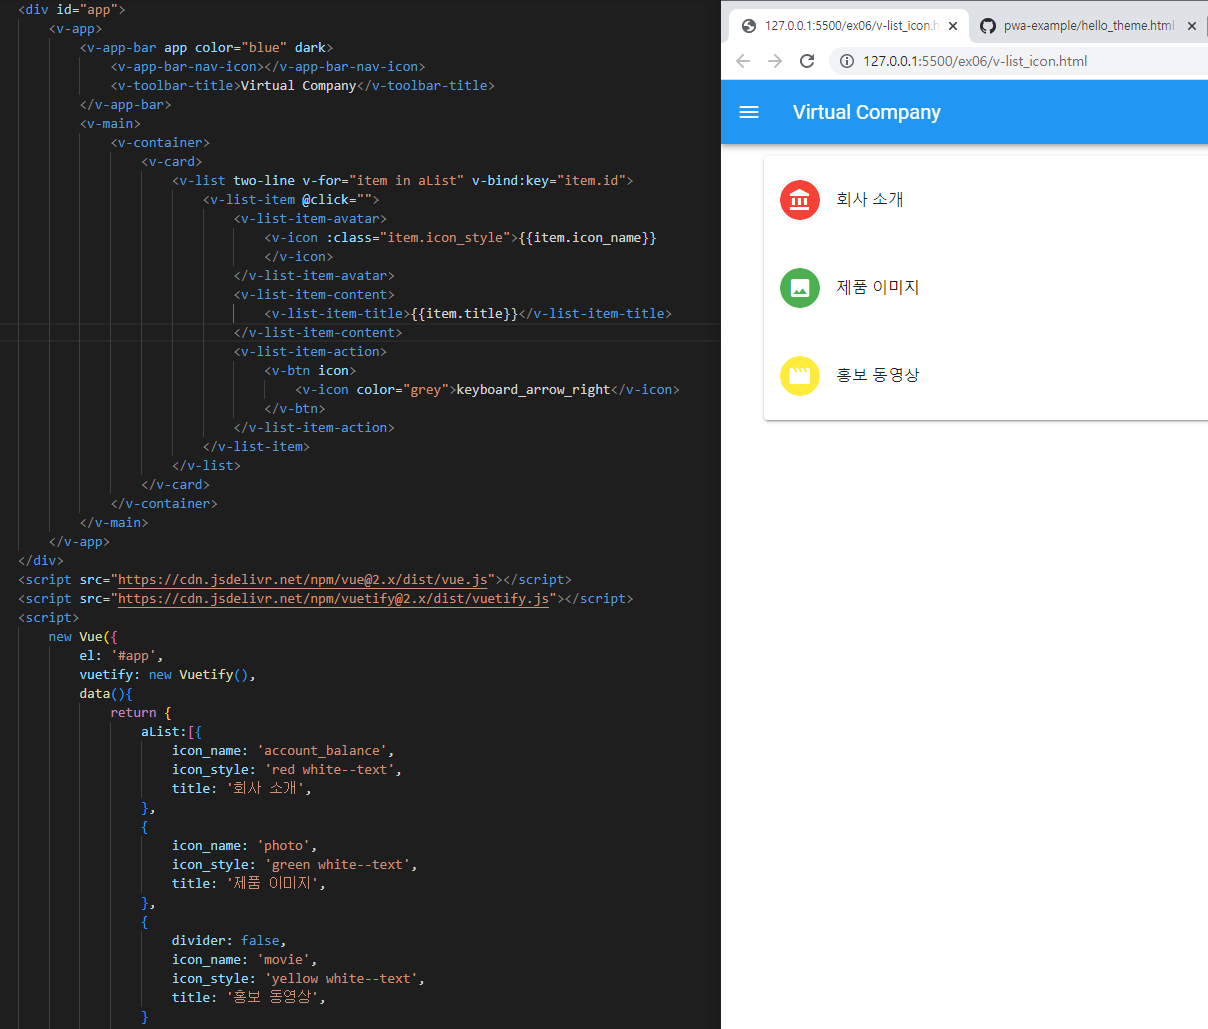Click the div id="app" code line
1208x1029 pixels.
click(72, 10)
